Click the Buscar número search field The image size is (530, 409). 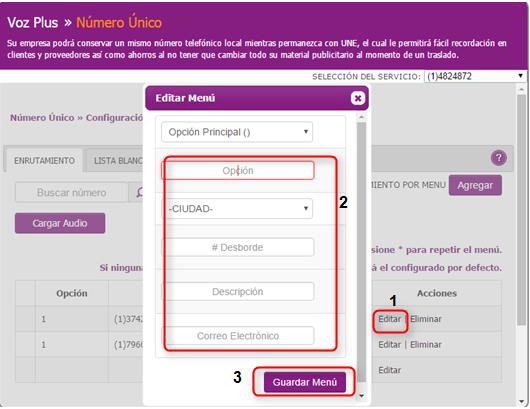71,192
